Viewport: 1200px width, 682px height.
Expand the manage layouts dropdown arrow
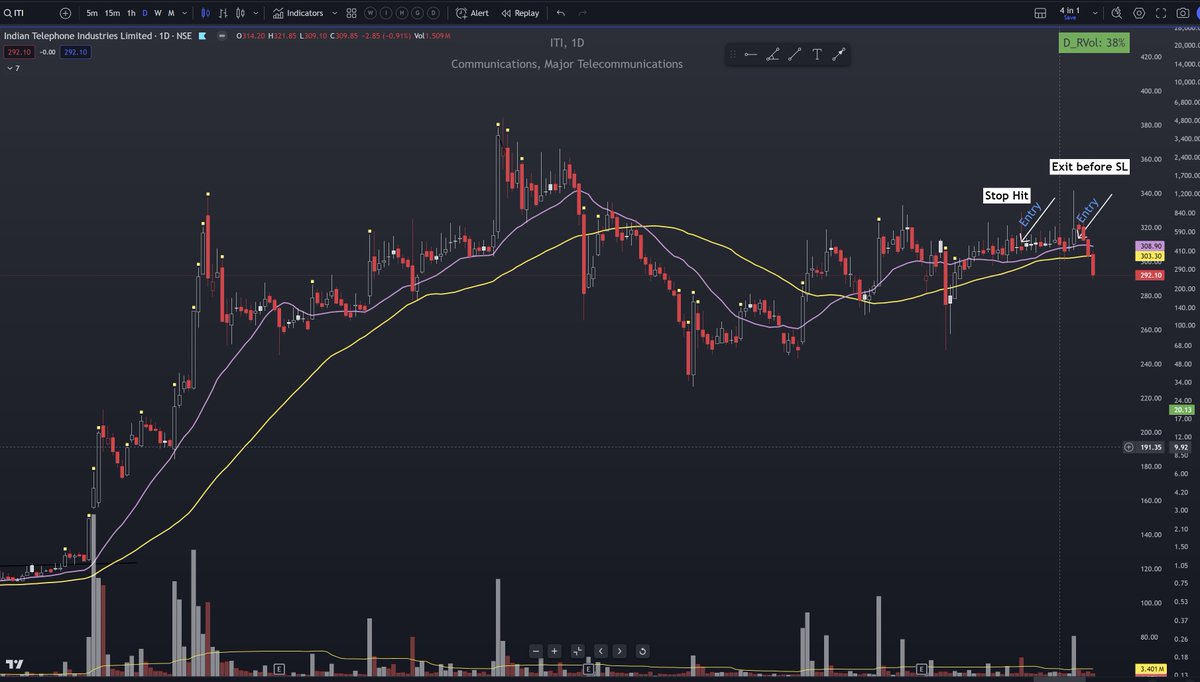[1096, 13]
